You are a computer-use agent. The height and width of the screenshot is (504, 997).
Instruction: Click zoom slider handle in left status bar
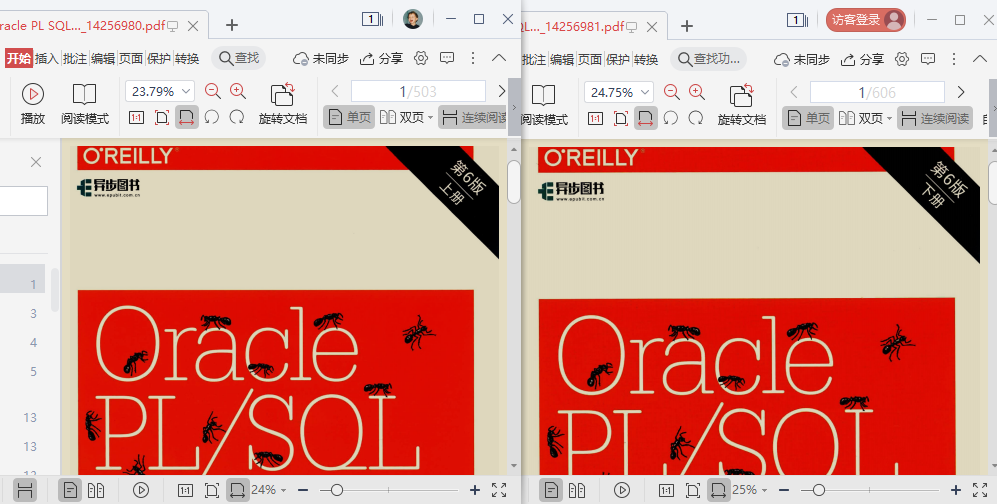click(337, 490)
